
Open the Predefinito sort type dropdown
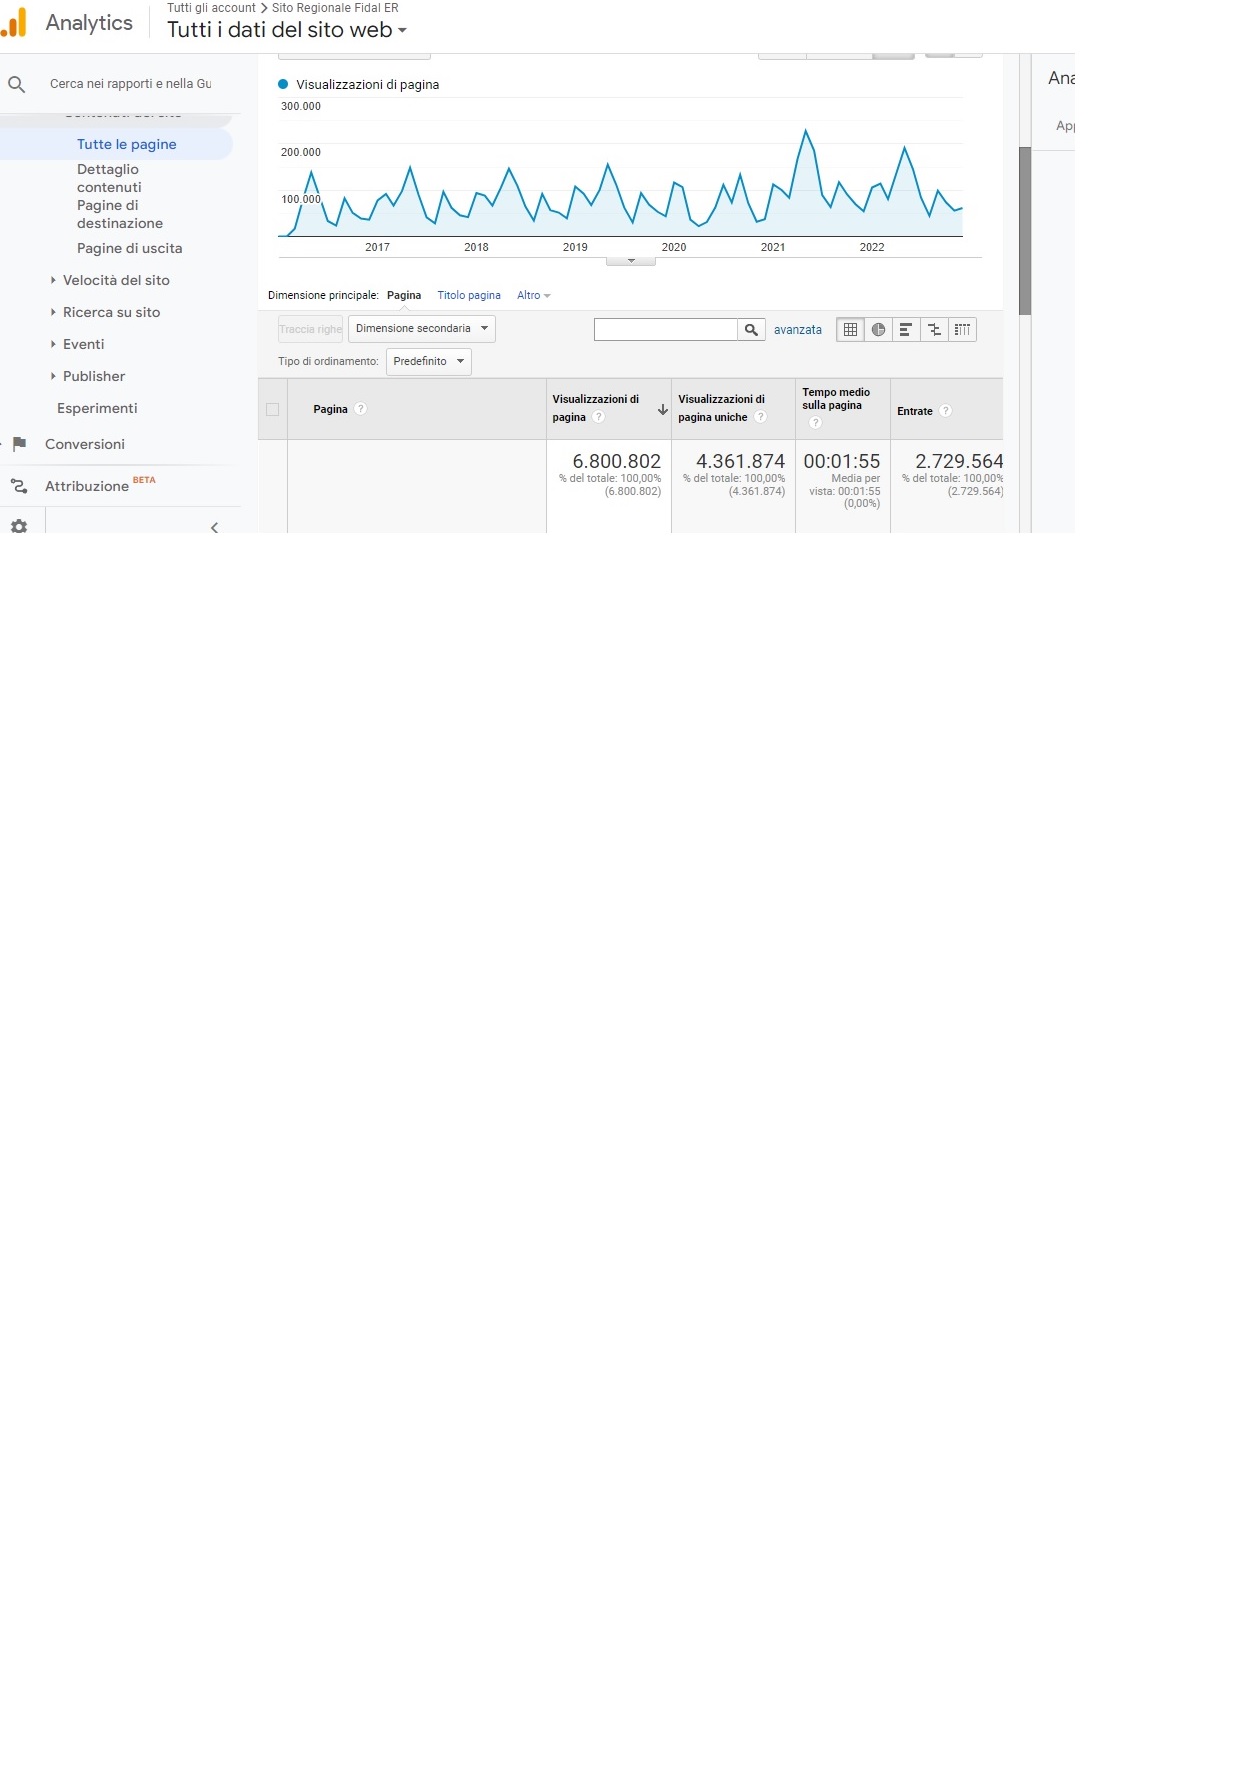pos(428,362)
